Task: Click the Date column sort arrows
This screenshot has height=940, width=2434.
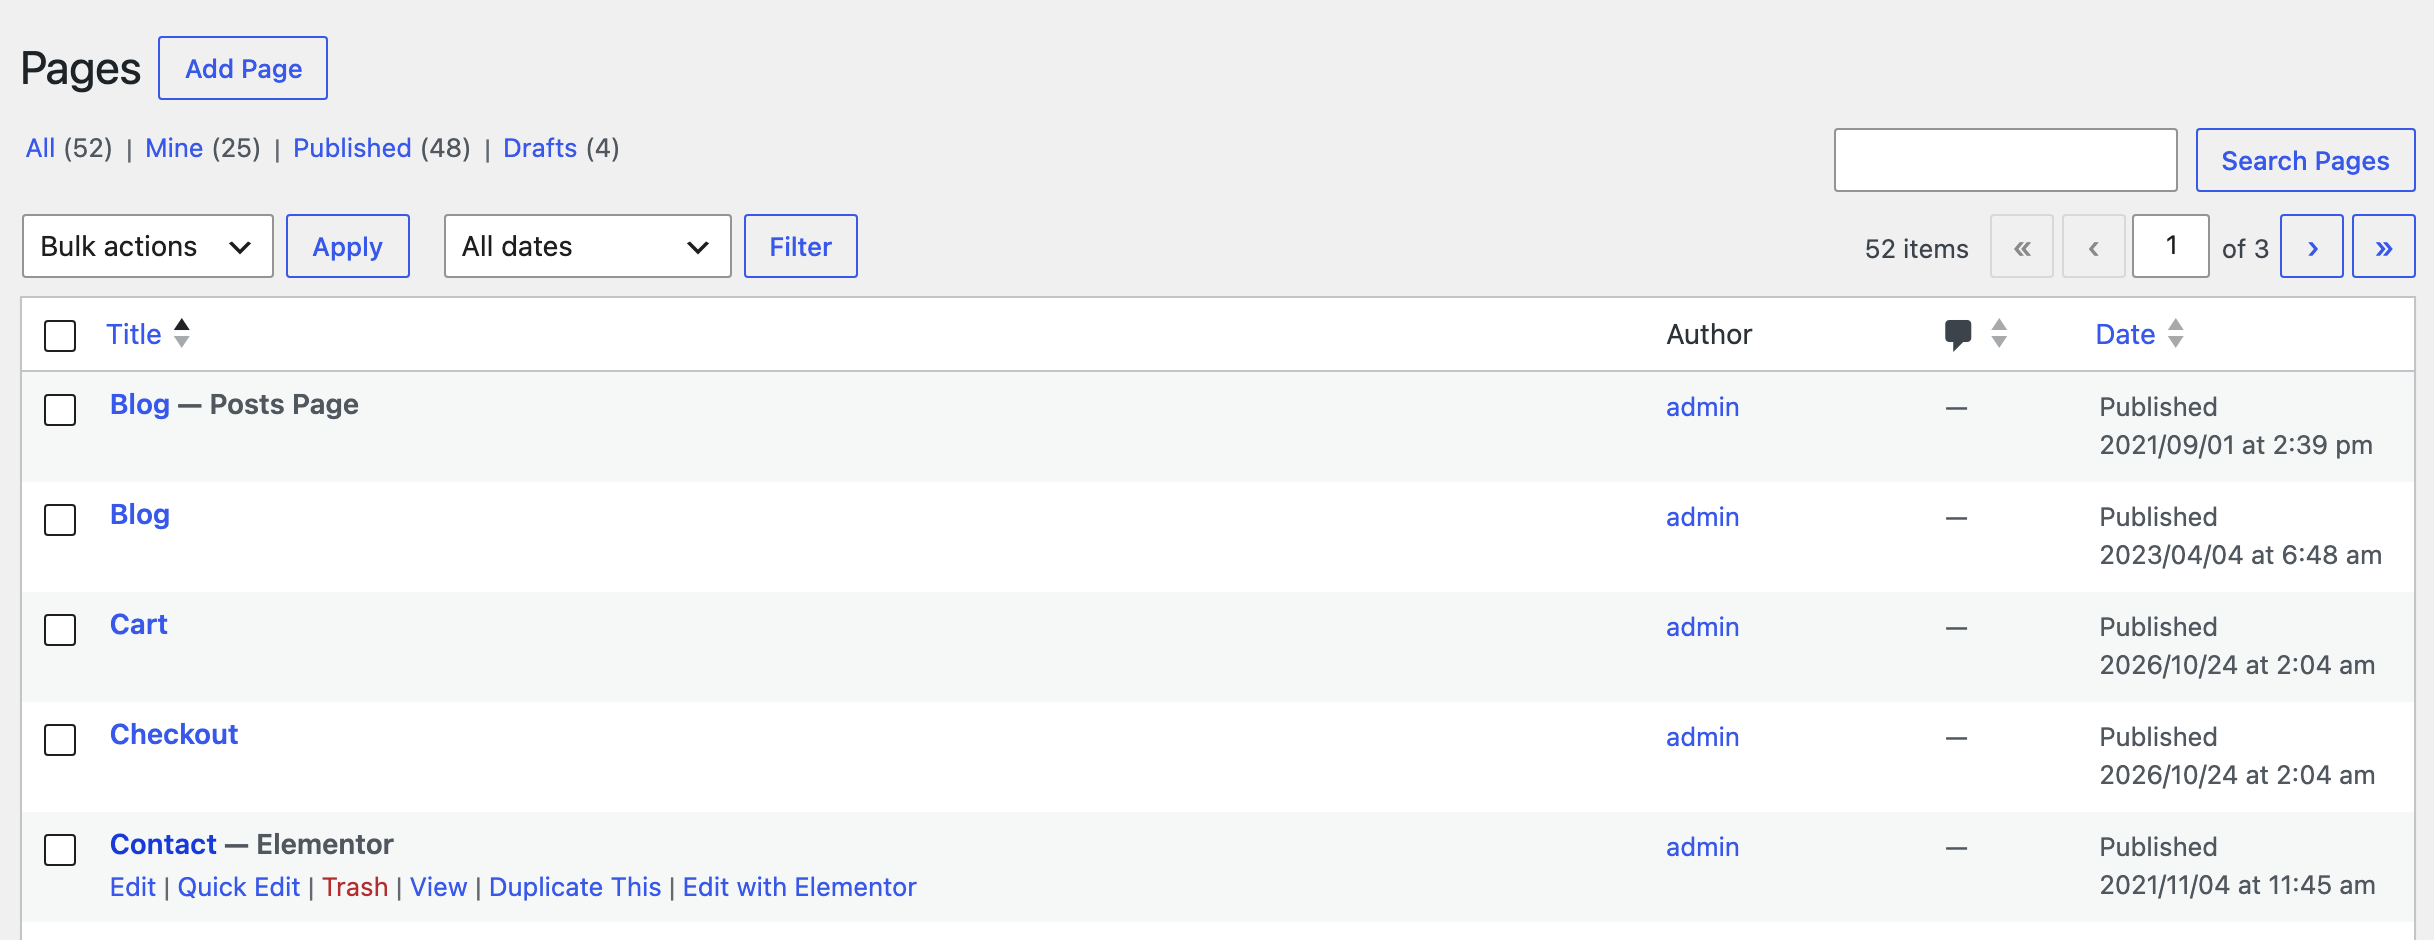Action: click(2176, 333)
